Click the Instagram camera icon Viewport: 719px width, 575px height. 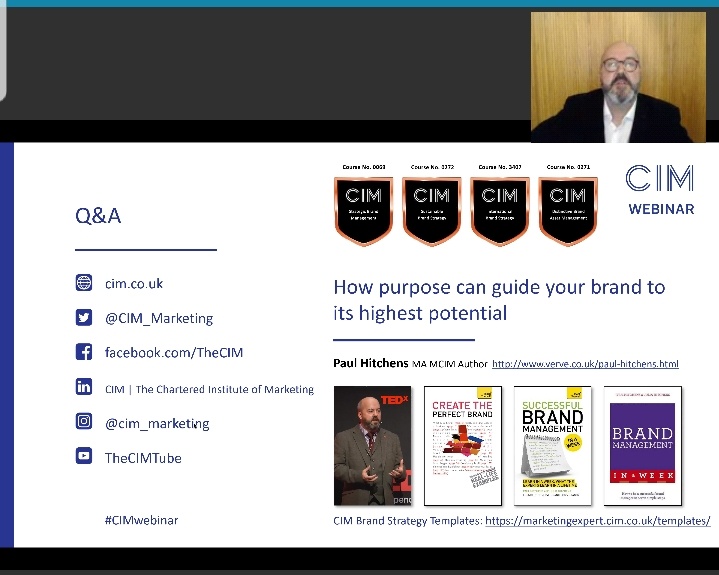pos(84,421)
